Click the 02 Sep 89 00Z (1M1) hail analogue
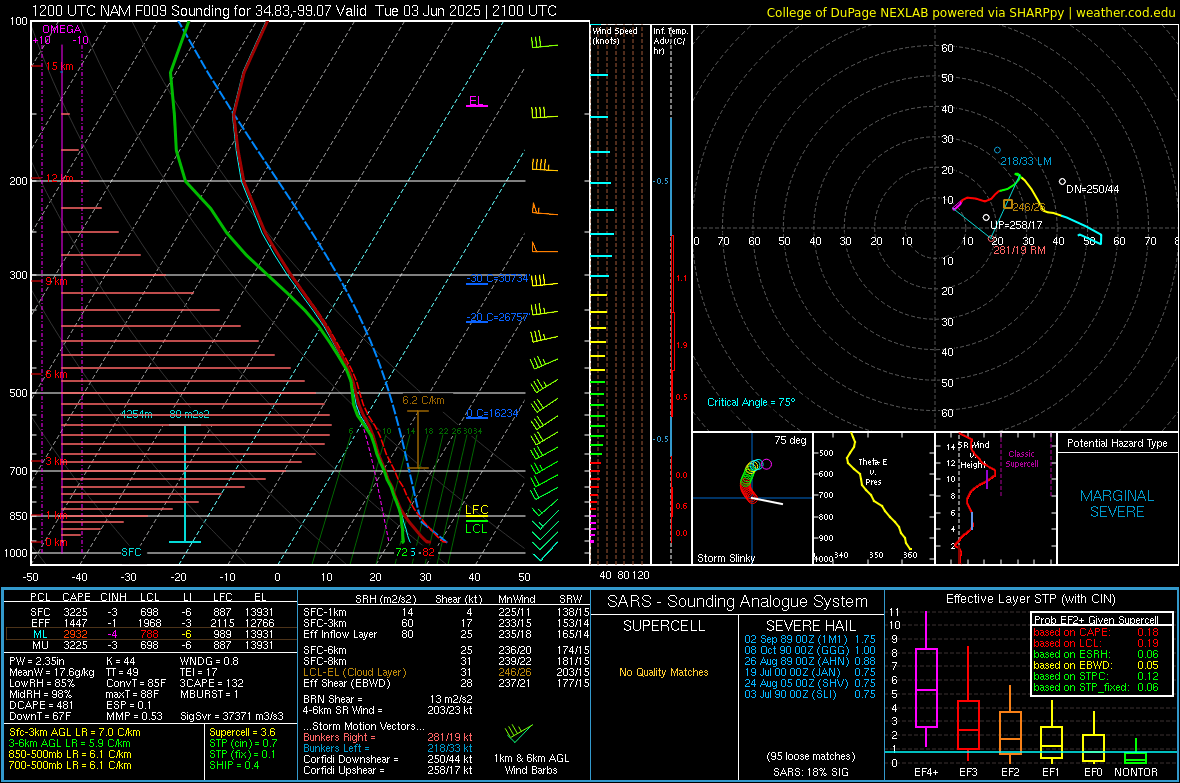1180x783 pixels. [810, 639]
